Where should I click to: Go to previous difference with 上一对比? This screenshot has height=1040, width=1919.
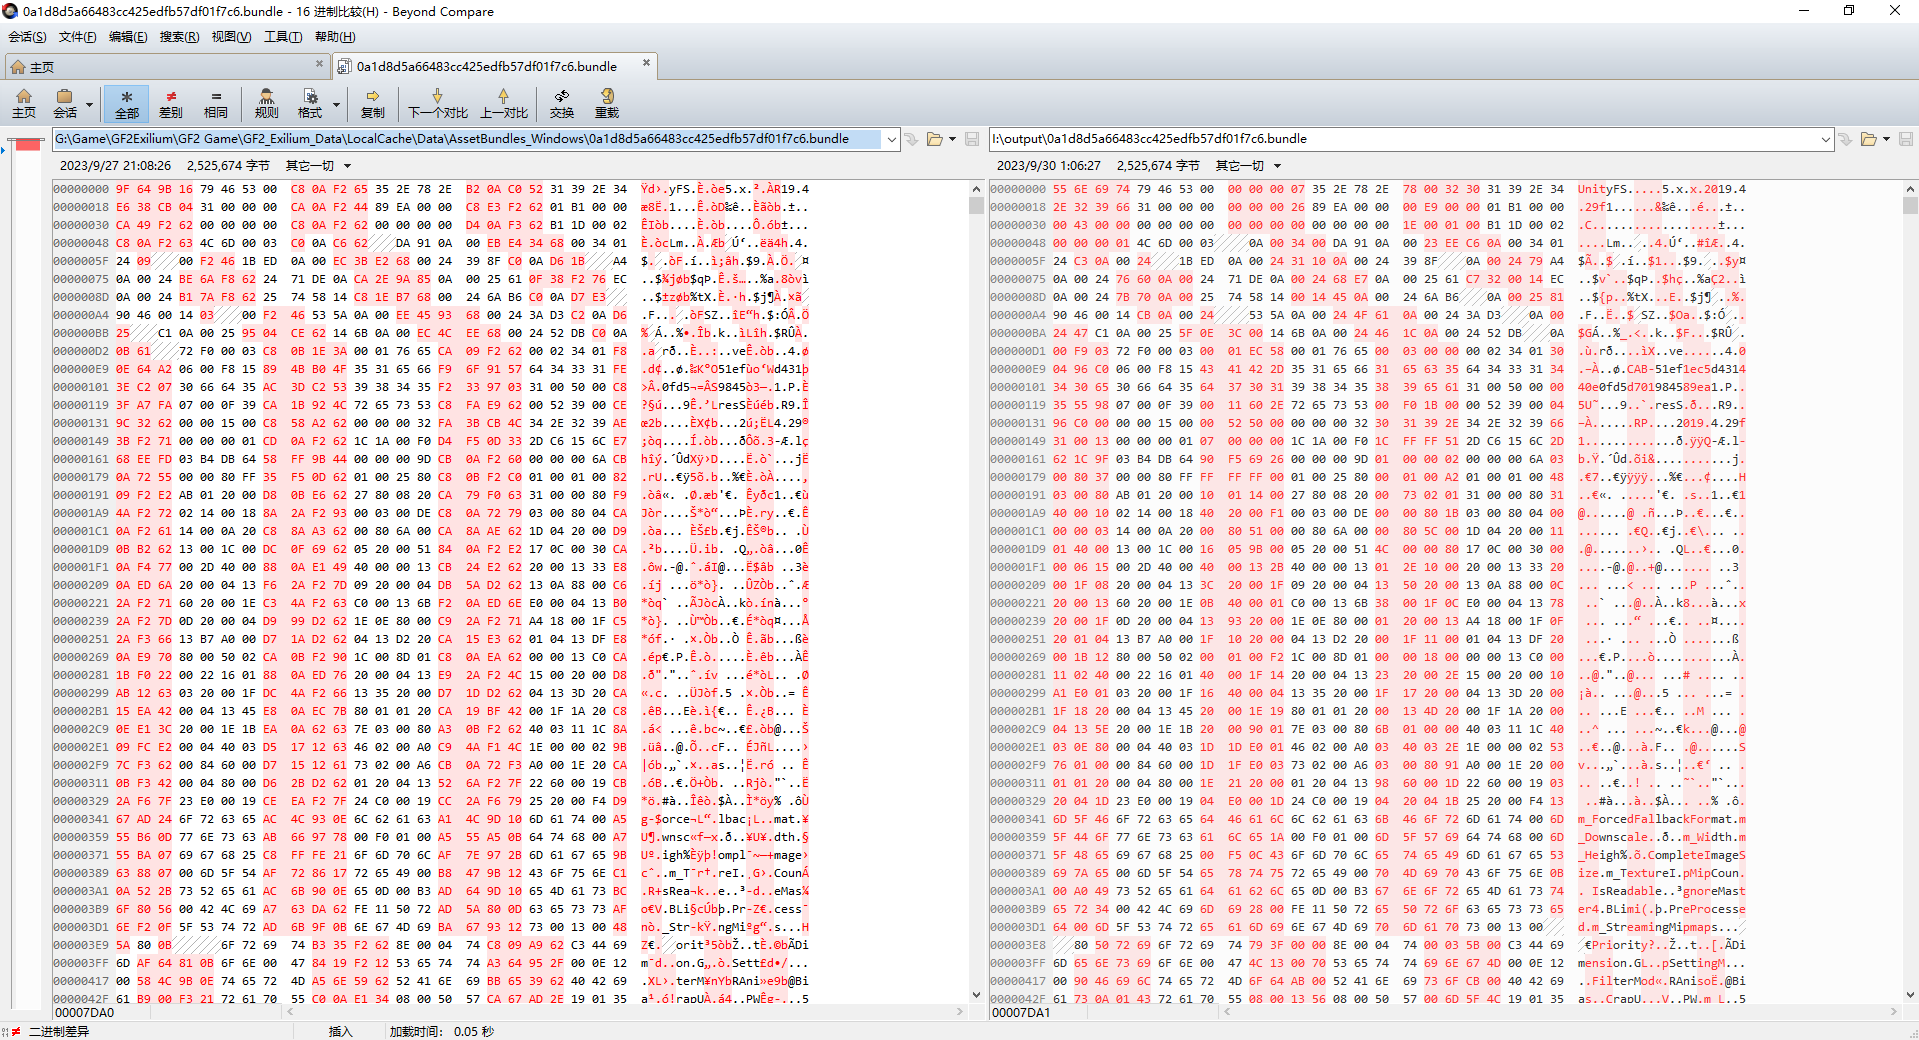503,103
